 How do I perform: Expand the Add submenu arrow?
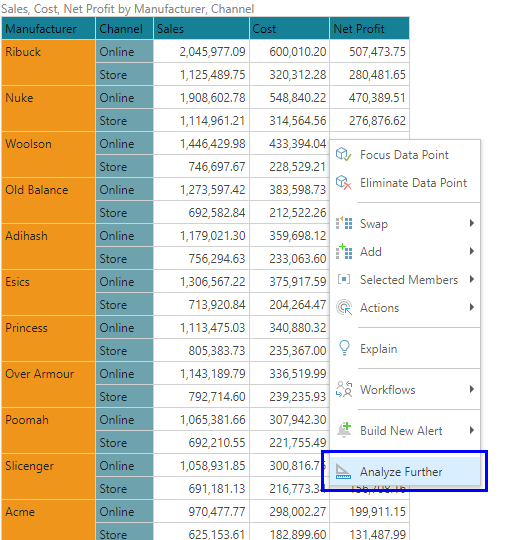[x=471, y=251]
